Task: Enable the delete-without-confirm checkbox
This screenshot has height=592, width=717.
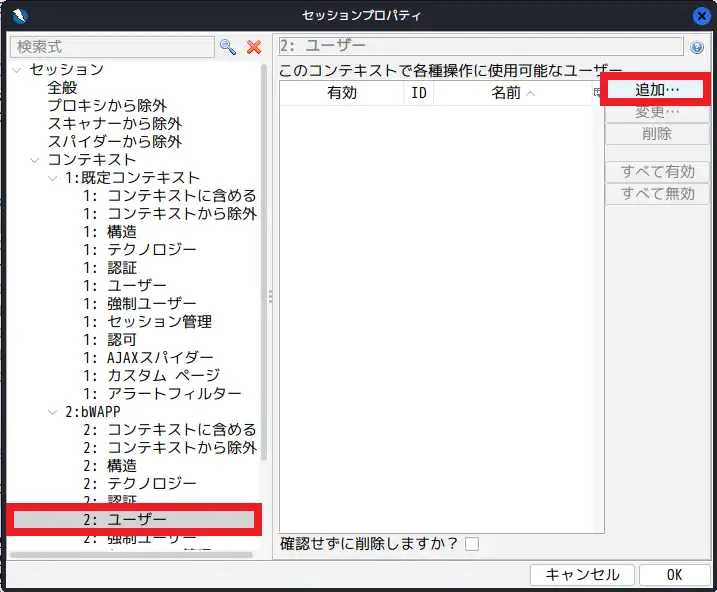Action: point(472,544)
